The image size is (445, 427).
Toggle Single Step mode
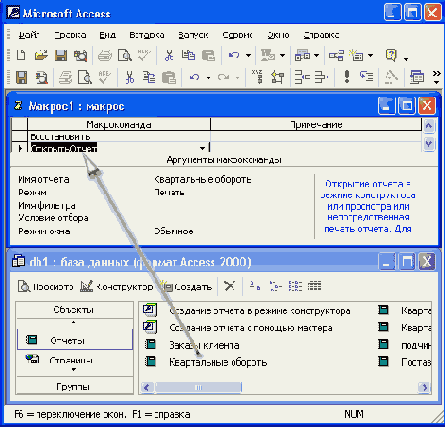point(367,77)
